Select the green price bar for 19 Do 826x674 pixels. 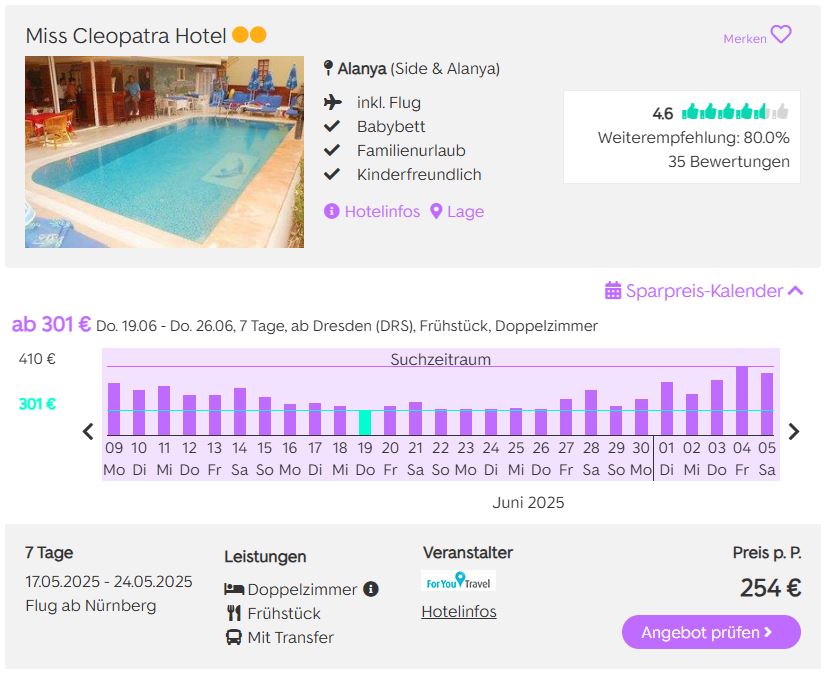(365, 423)
